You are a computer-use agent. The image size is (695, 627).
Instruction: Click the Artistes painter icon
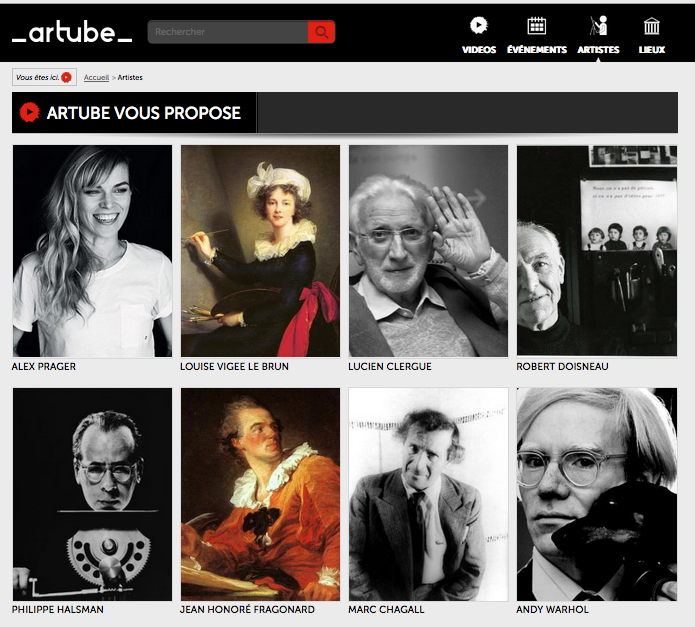pos(598,26)
